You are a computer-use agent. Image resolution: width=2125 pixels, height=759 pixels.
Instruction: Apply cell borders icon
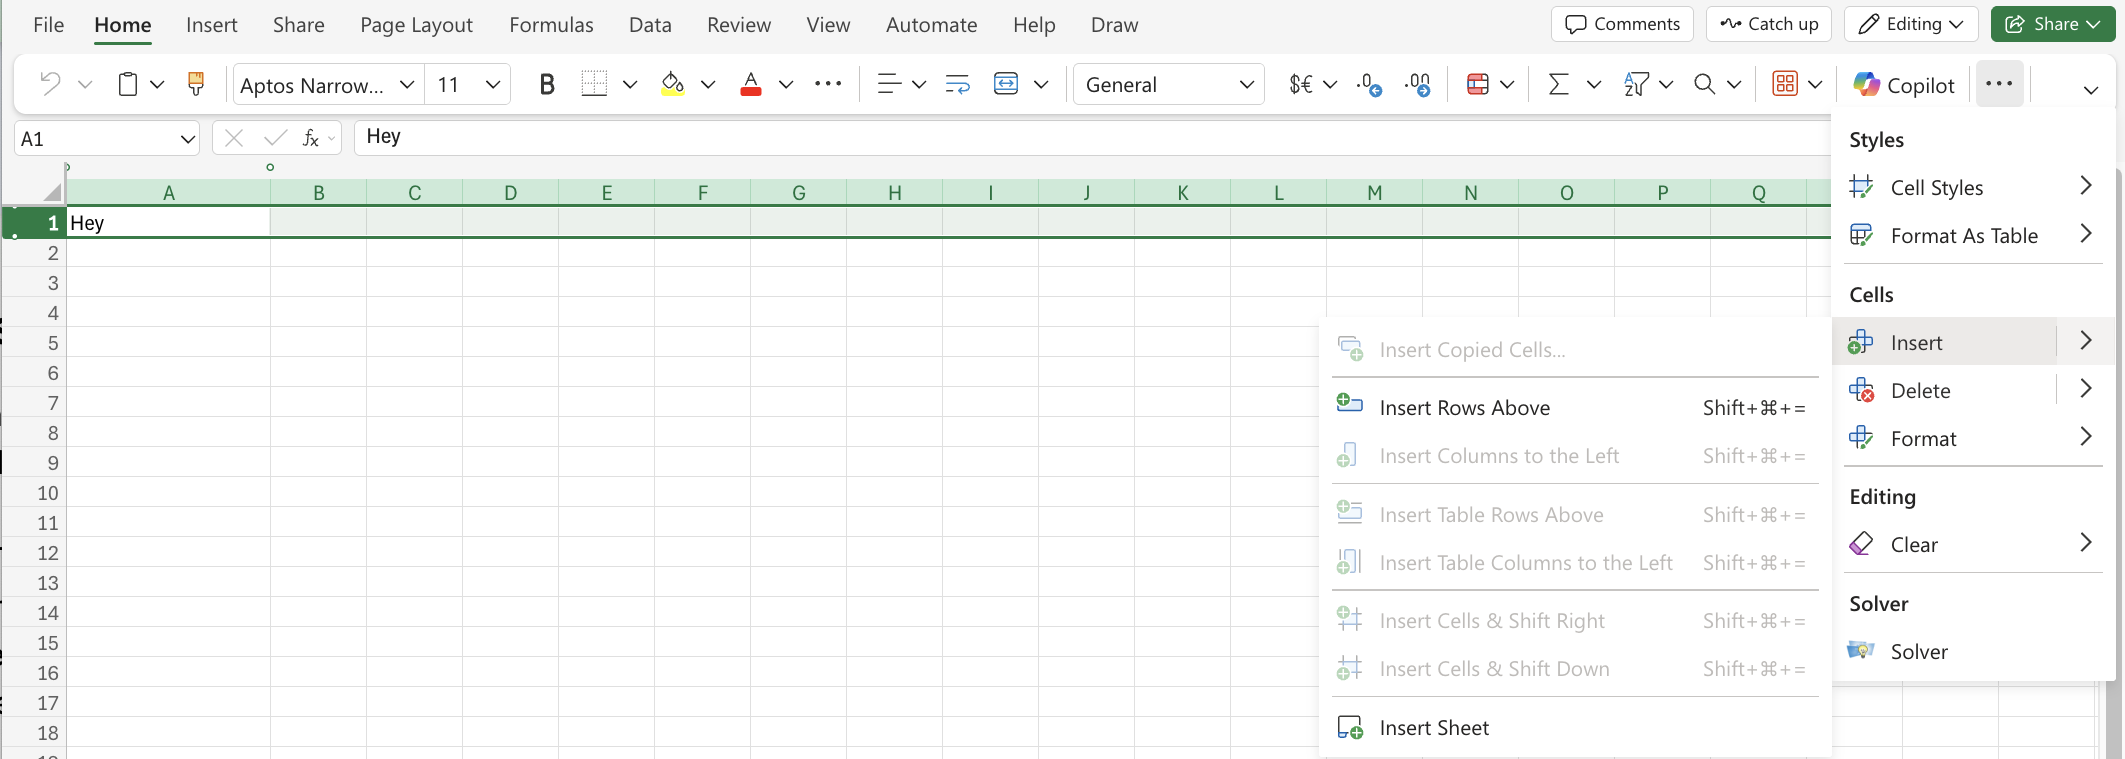coord(594,84)
